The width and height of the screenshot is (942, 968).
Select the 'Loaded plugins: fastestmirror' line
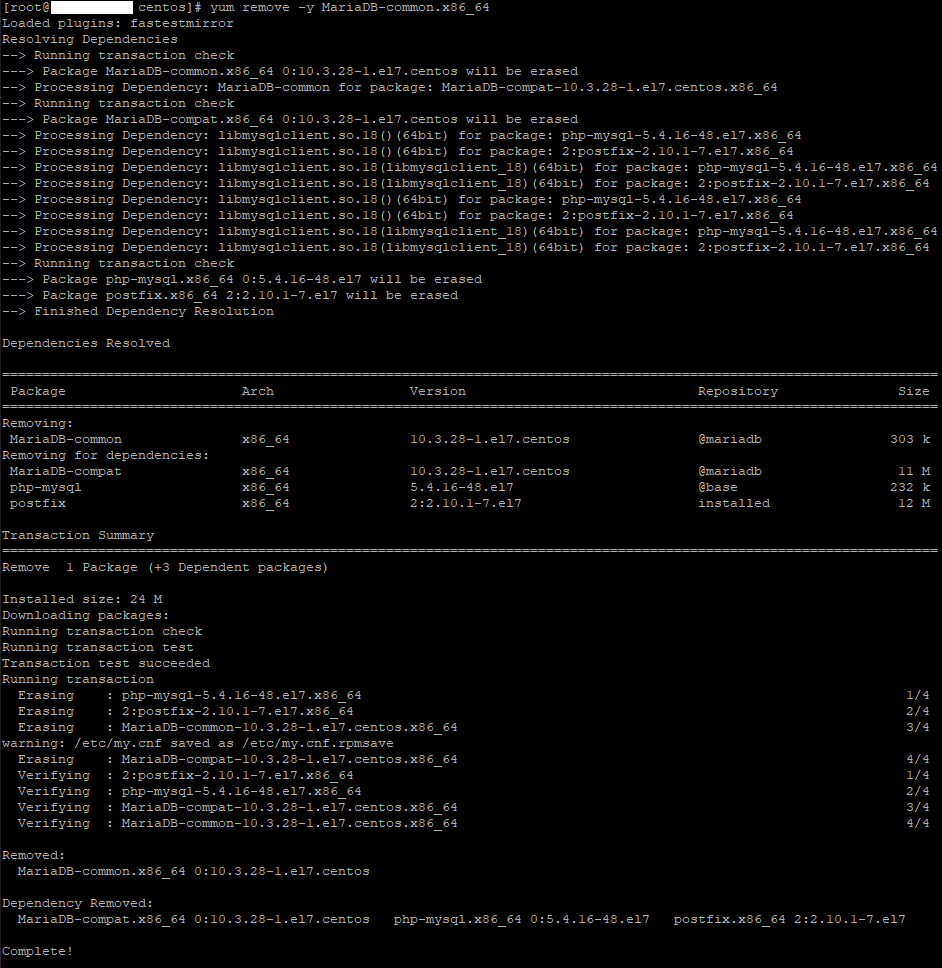[118, 23]
